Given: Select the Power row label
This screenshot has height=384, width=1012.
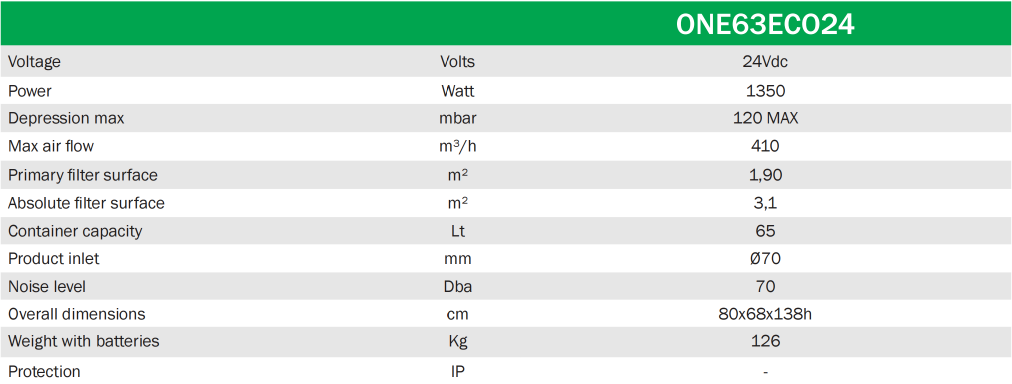Looking at the screenshot, I should (x=30, y=91).
